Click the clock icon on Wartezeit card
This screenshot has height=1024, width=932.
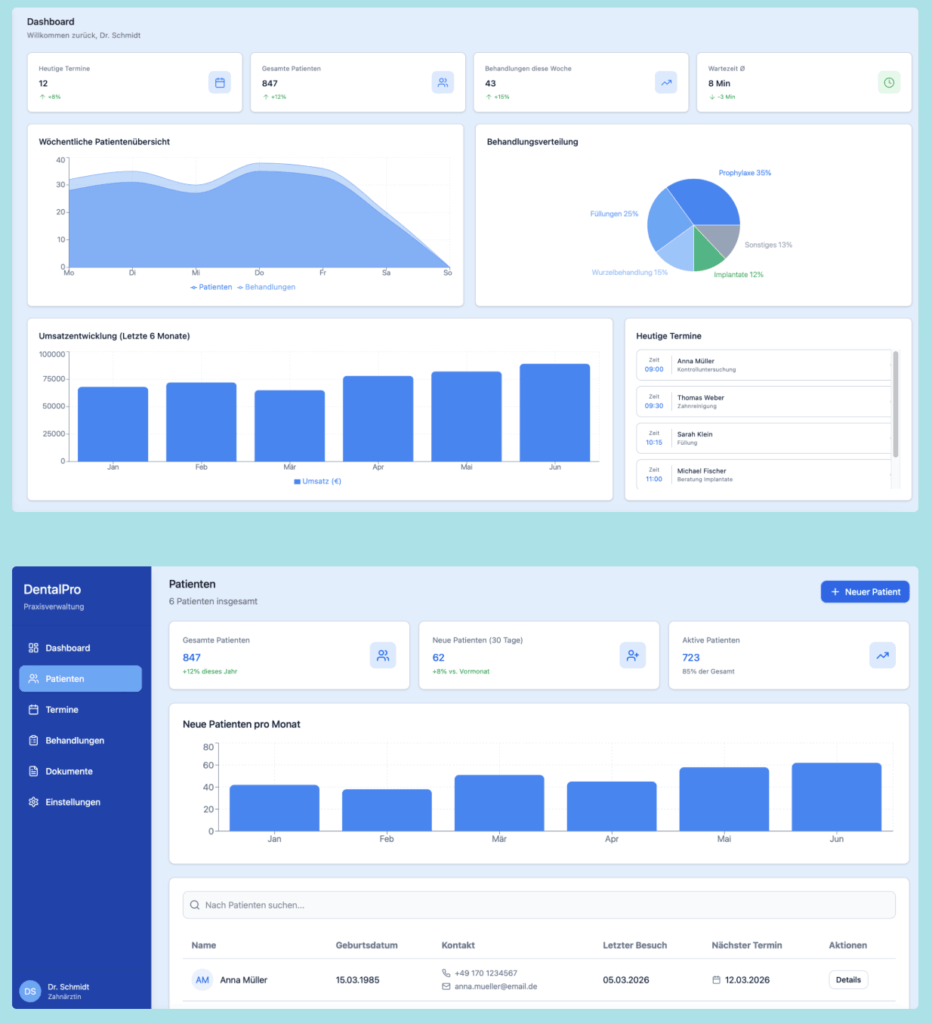[889, 82]
